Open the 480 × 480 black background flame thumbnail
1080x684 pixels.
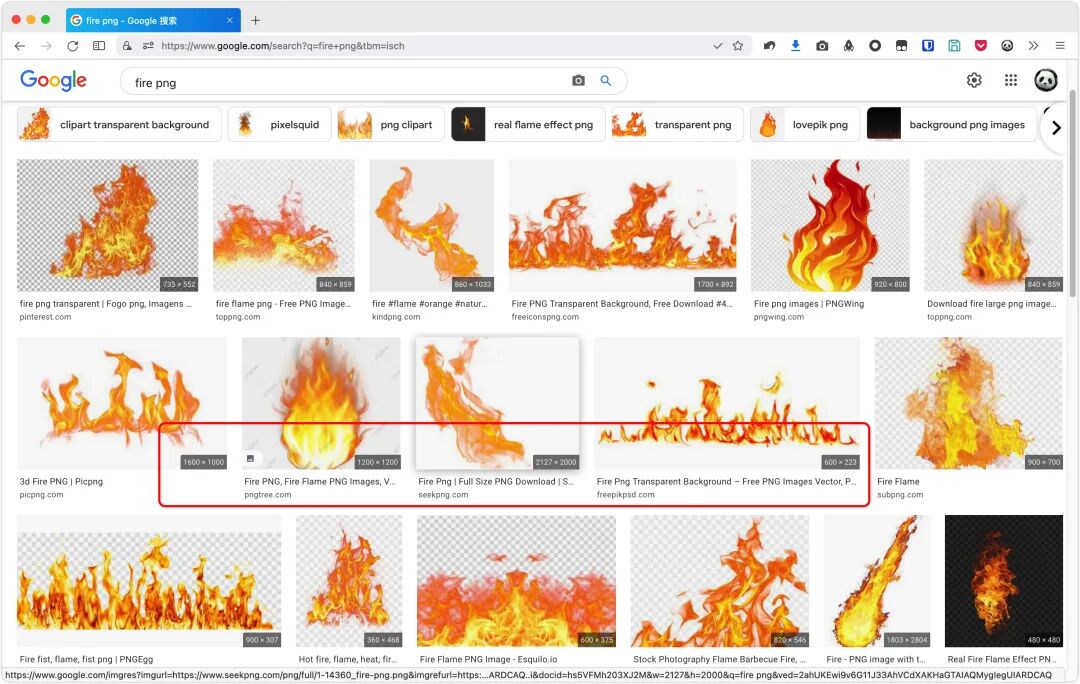[x=1004, y=581]
